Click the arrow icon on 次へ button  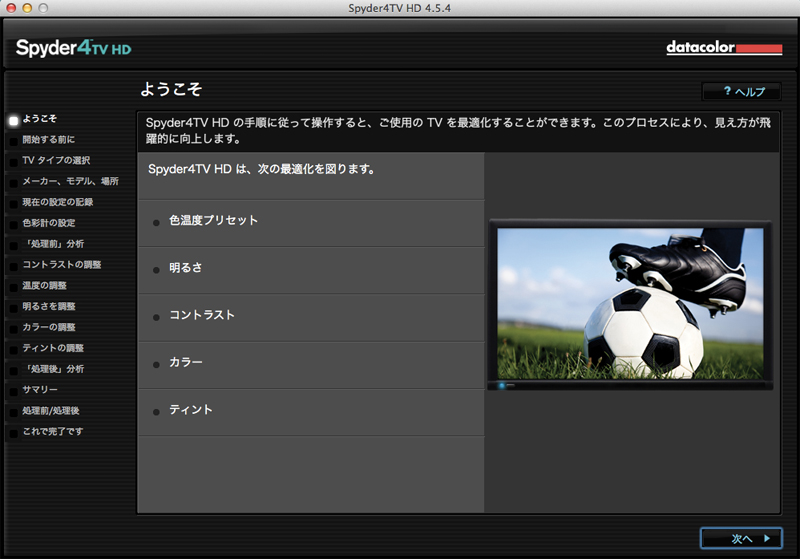(766, 538)
